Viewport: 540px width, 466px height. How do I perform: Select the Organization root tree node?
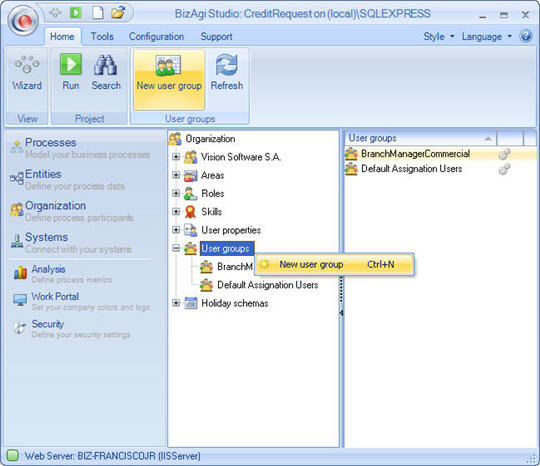210,139
